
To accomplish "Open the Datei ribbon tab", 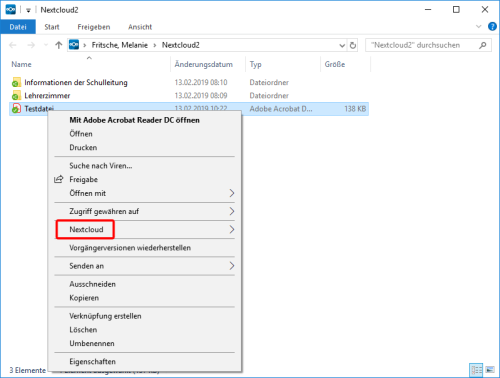I will tap(18, 27).
